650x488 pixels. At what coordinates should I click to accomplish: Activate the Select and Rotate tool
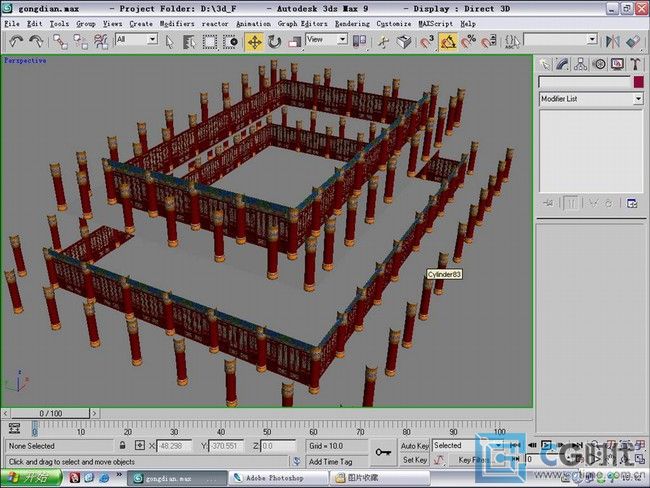click(x=274, y=41)
